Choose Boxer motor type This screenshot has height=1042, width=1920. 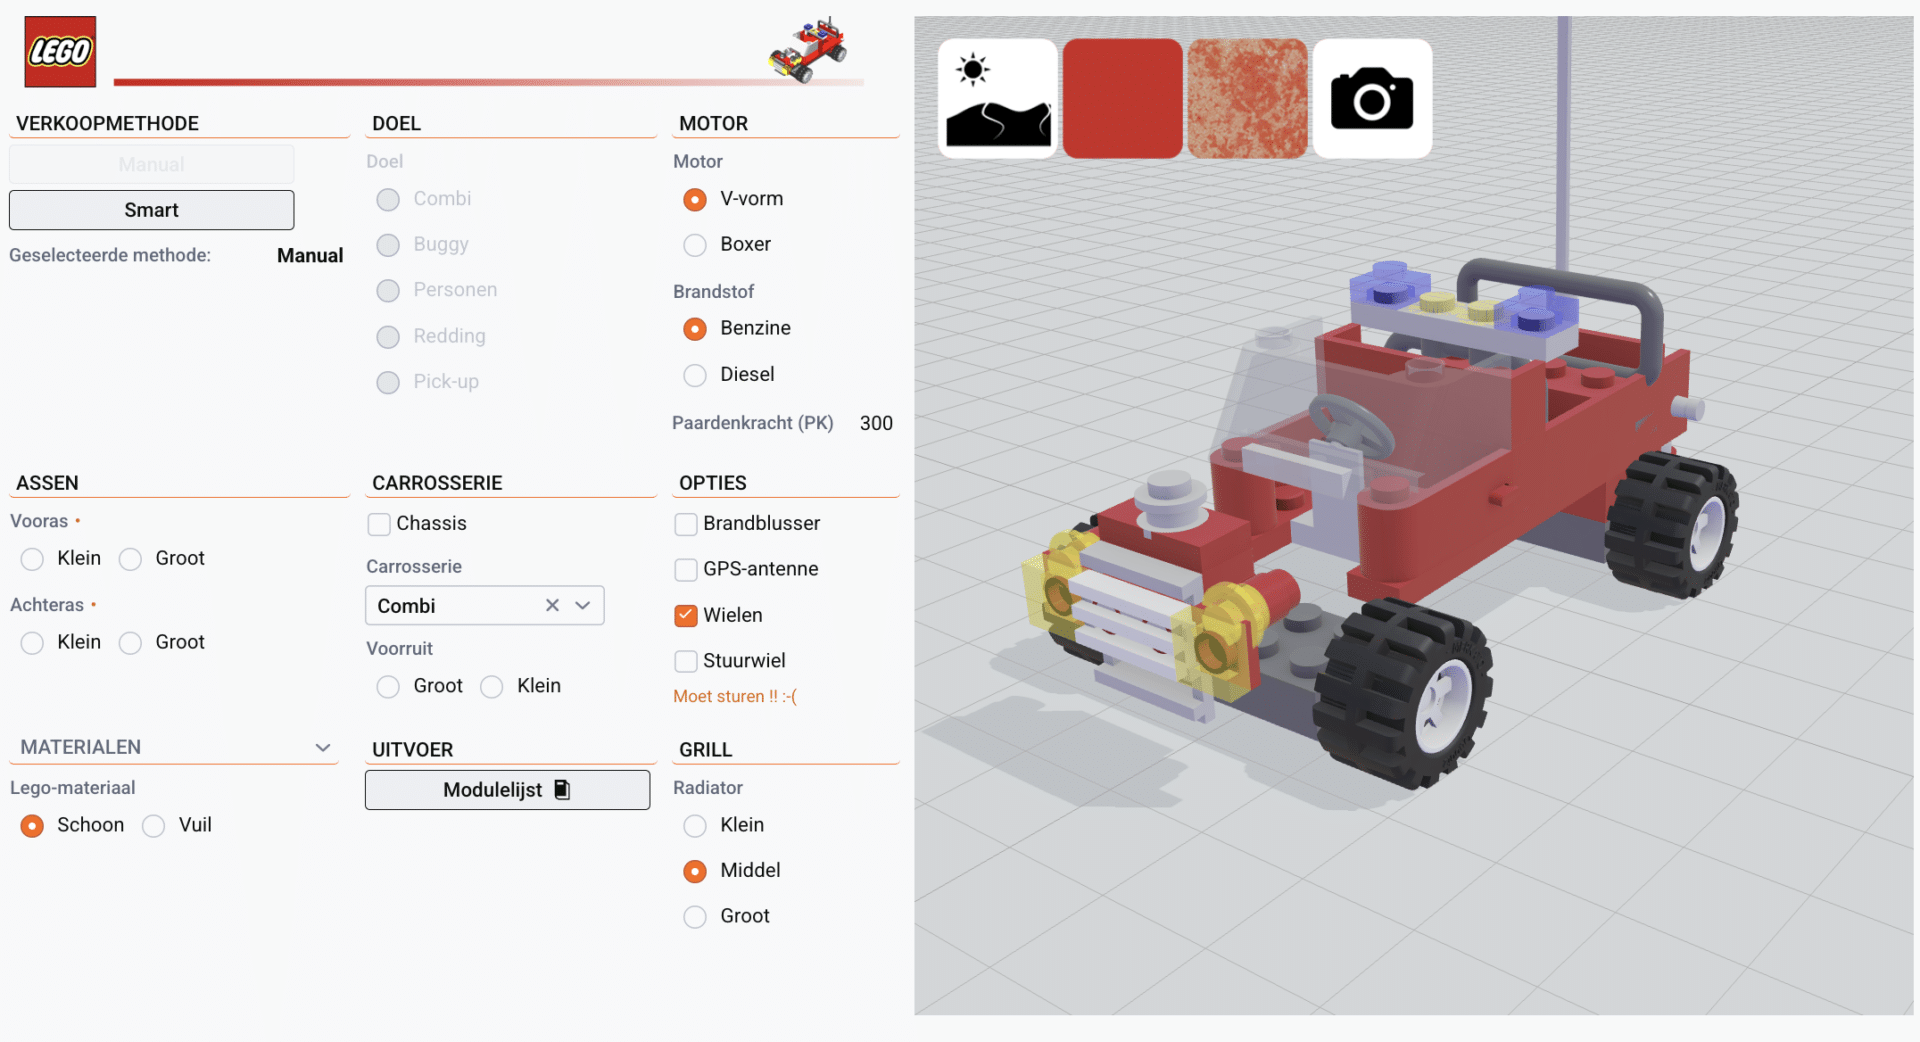click(695, 245)
